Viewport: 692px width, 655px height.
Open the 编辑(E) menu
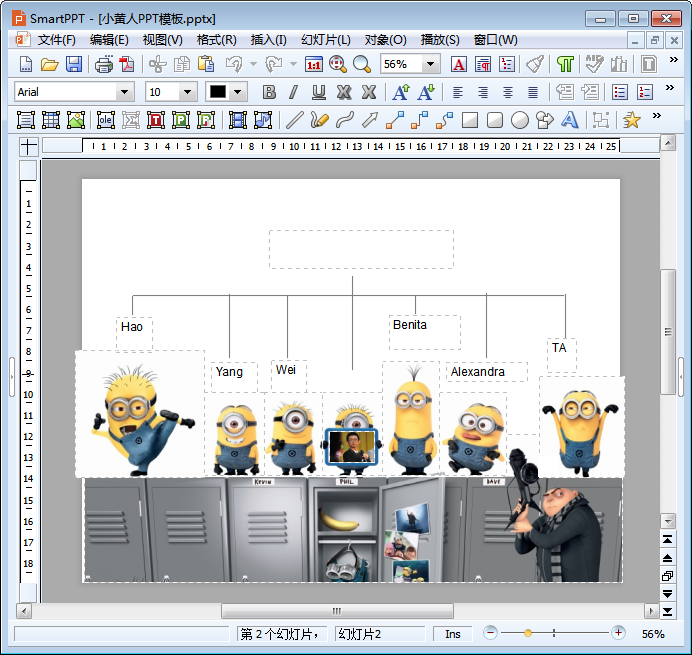tap(109, 40)
